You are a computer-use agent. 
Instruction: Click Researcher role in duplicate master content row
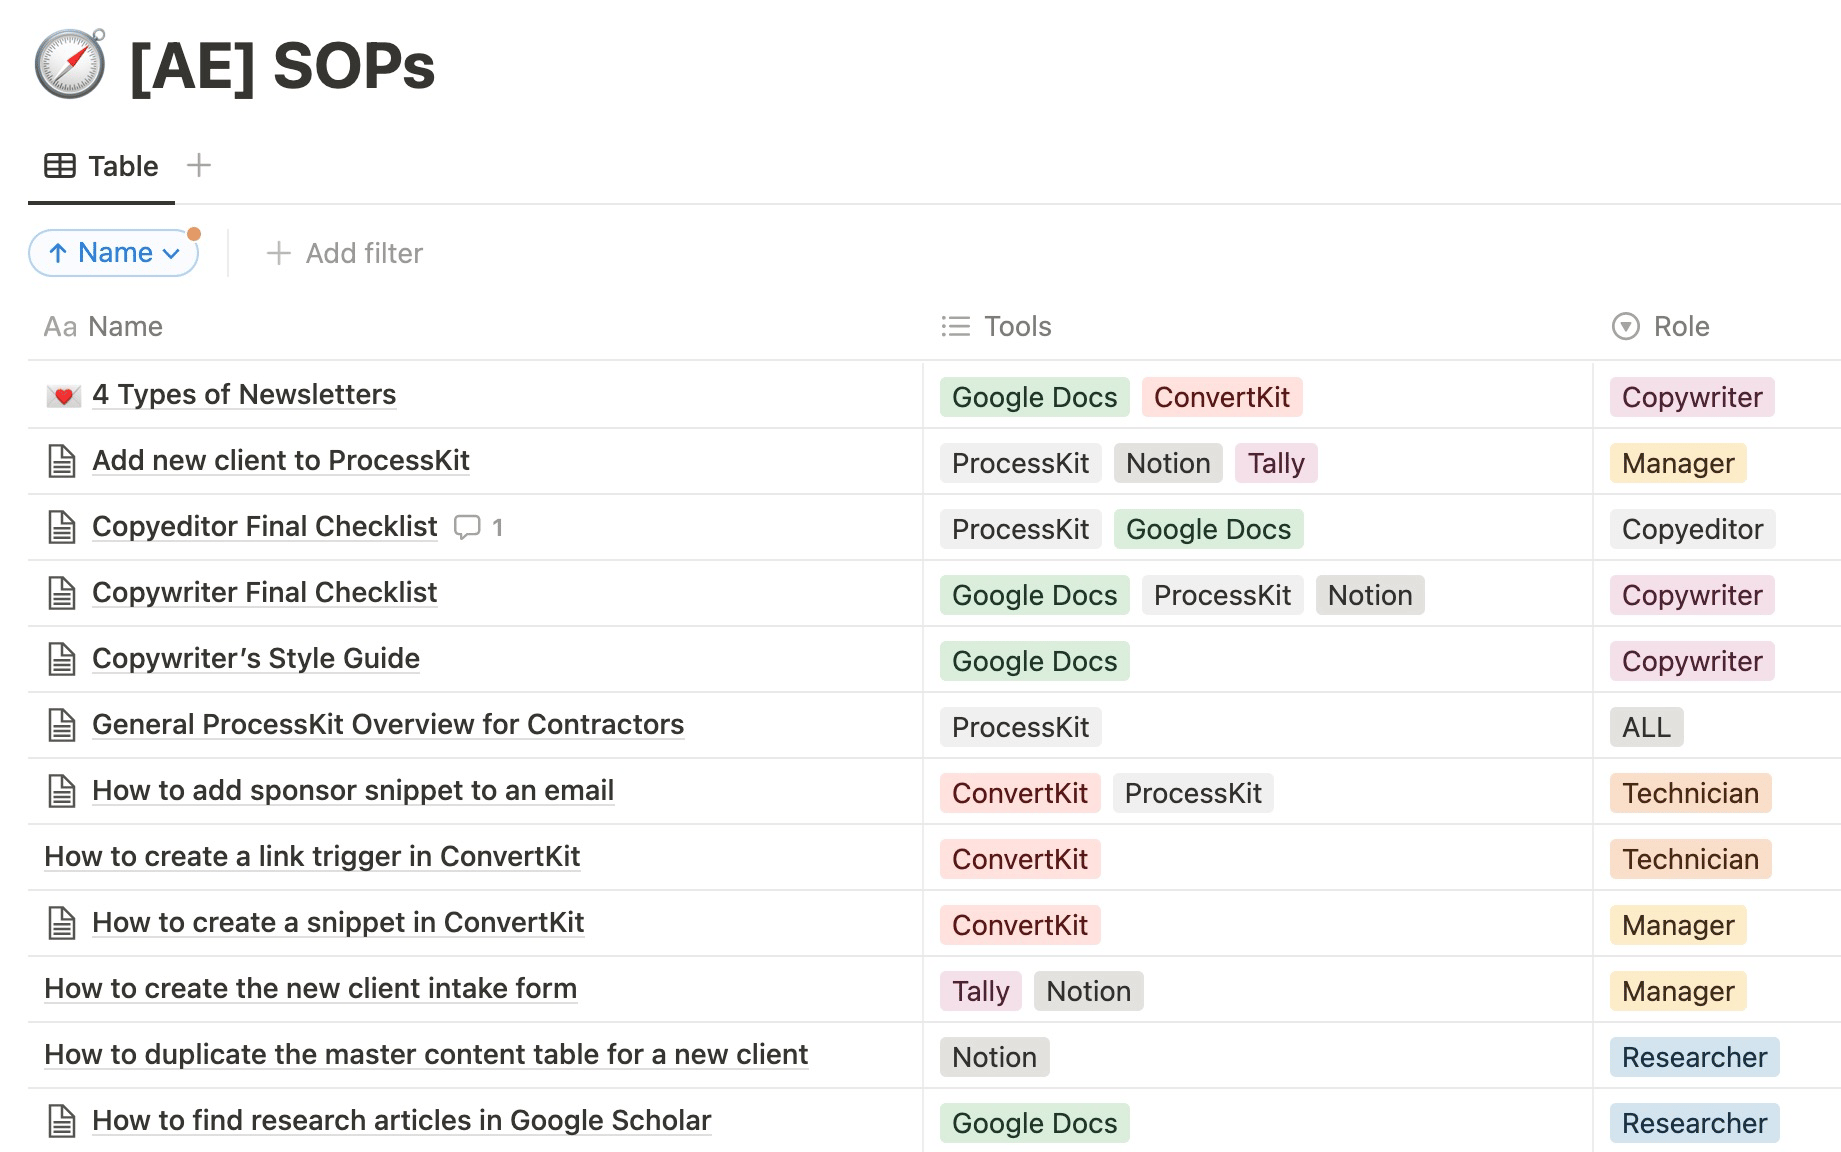pos(1694,1057)
